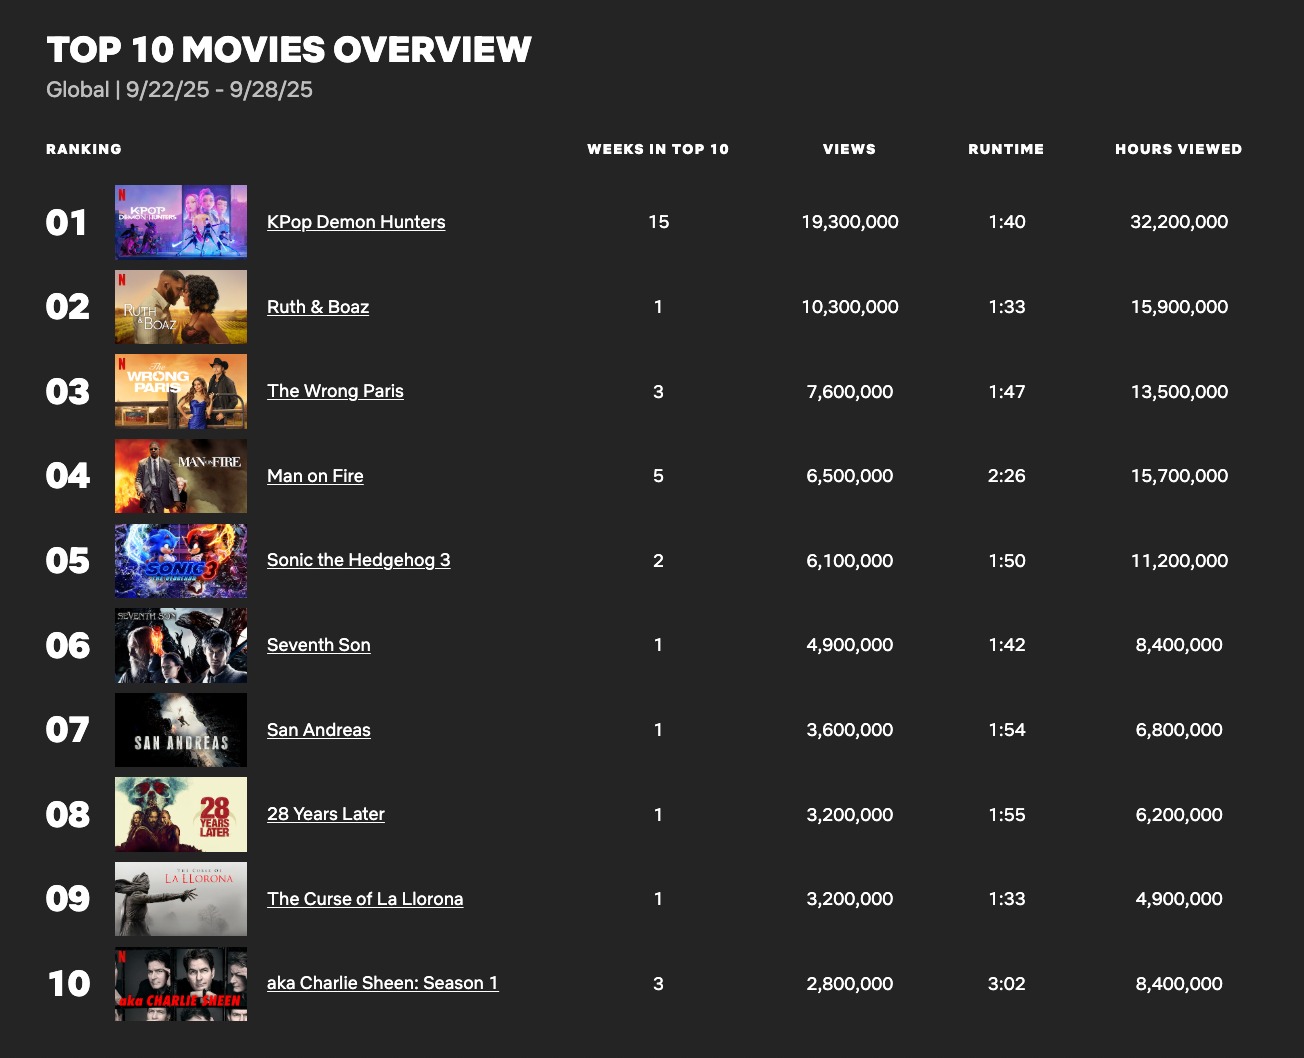This screenshot has width=1304, height=1058.
Task: Open the 28 Years Later poster thumbnail
Action: pos(181,814)
